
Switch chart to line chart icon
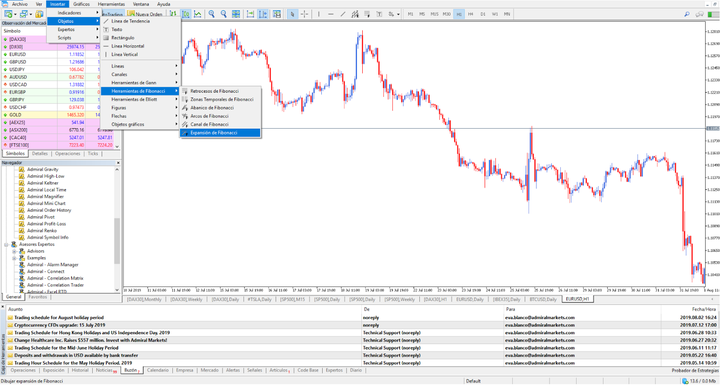pos(197,14)
